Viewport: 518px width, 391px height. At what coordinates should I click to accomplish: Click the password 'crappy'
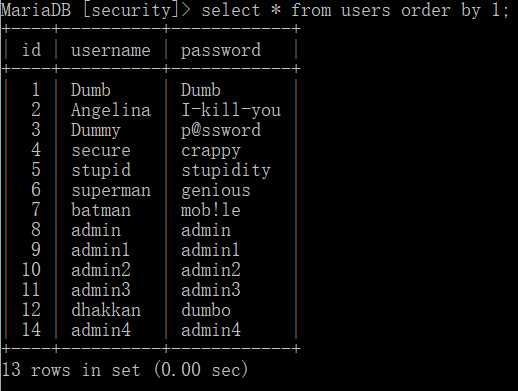coord(211,152)
